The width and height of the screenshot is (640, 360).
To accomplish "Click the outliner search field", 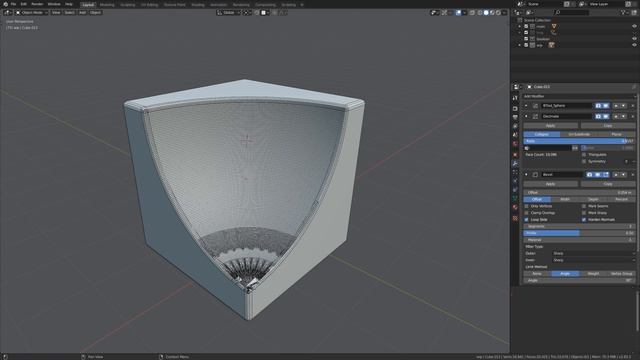I will pos(571,13).
